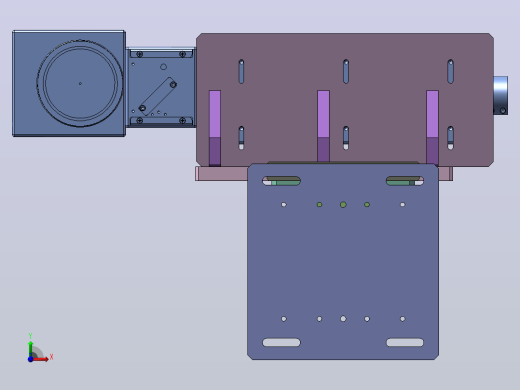Screen dimensions: 520x390
Task: Click the lower-left short slot on mauve plate
Action: (241, 138)
